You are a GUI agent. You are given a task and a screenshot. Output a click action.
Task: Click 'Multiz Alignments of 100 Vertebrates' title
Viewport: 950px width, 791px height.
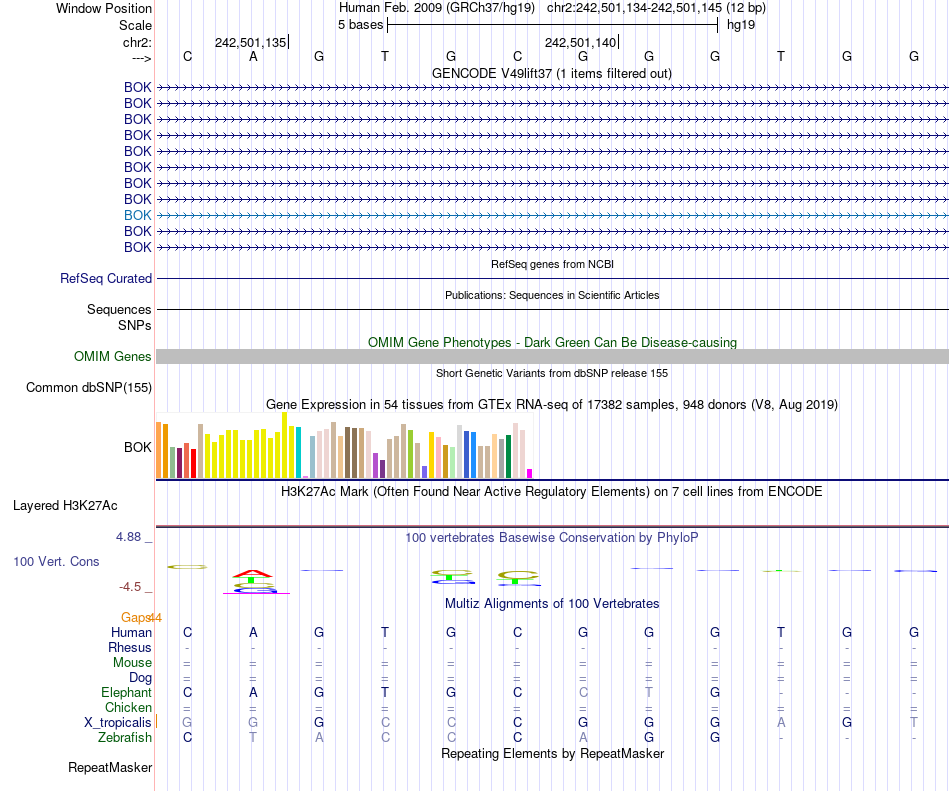pos(552,604)
